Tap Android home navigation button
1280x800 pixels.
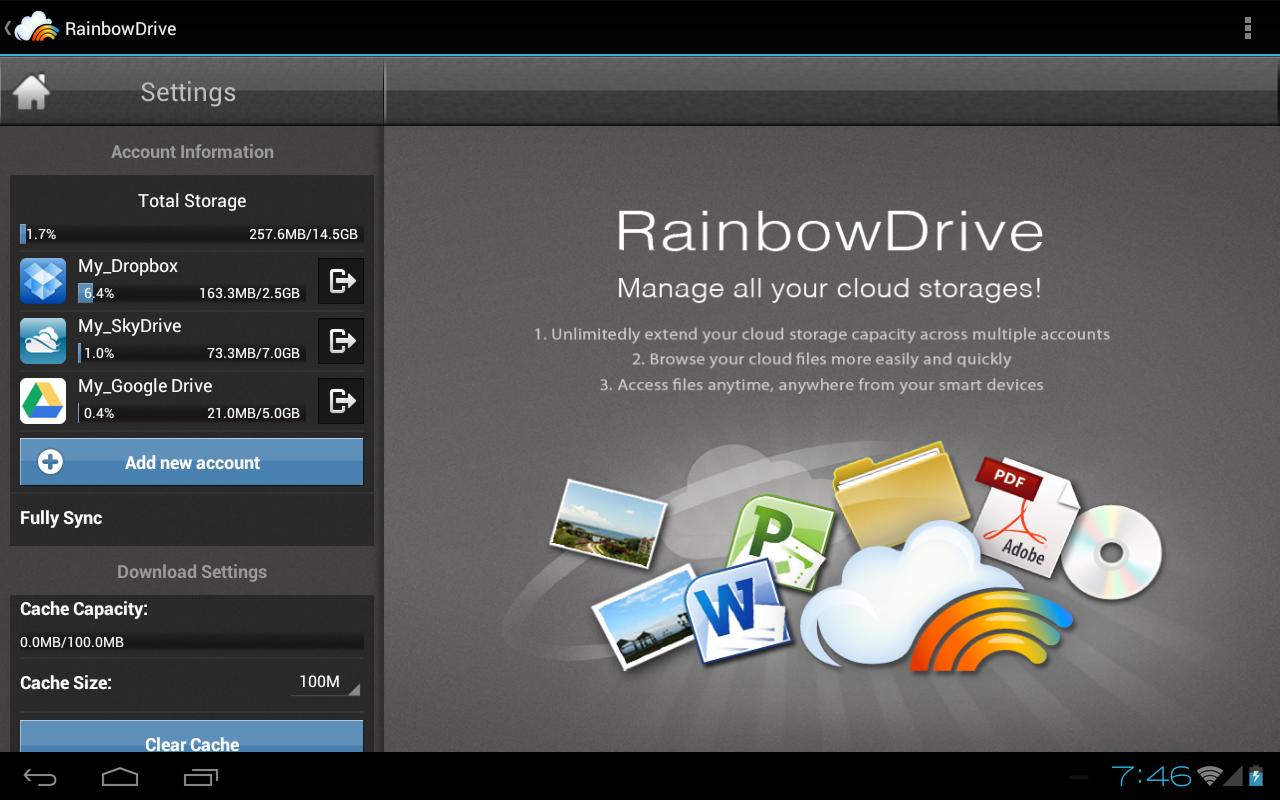(x=120, y=777)
